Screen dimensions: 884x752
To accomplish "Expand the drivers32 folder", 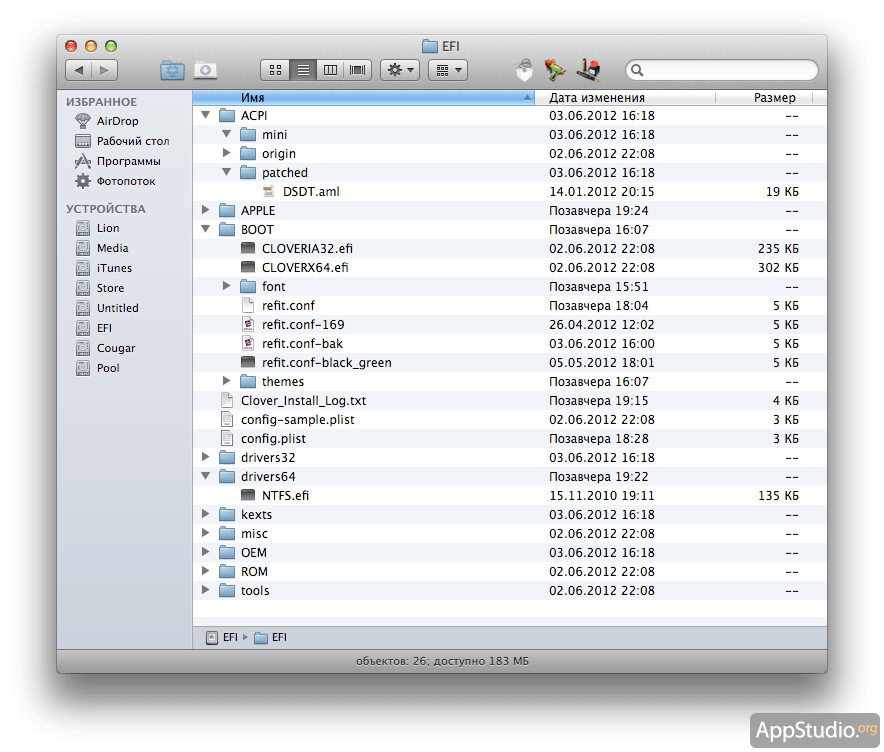I will 206,457.
